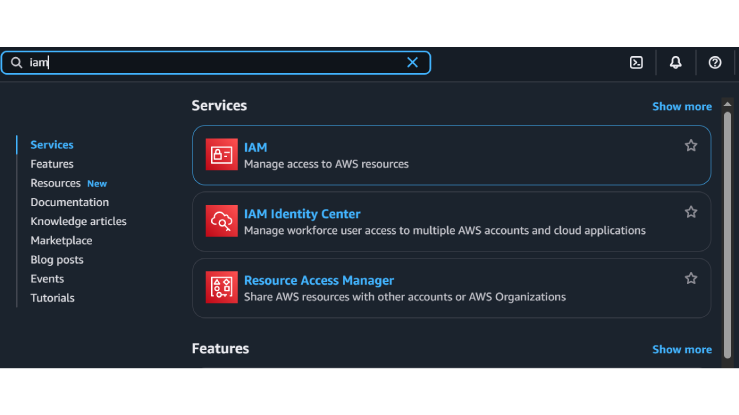
Task: Go to Documentation results category
Action: [x=69, y=202]
